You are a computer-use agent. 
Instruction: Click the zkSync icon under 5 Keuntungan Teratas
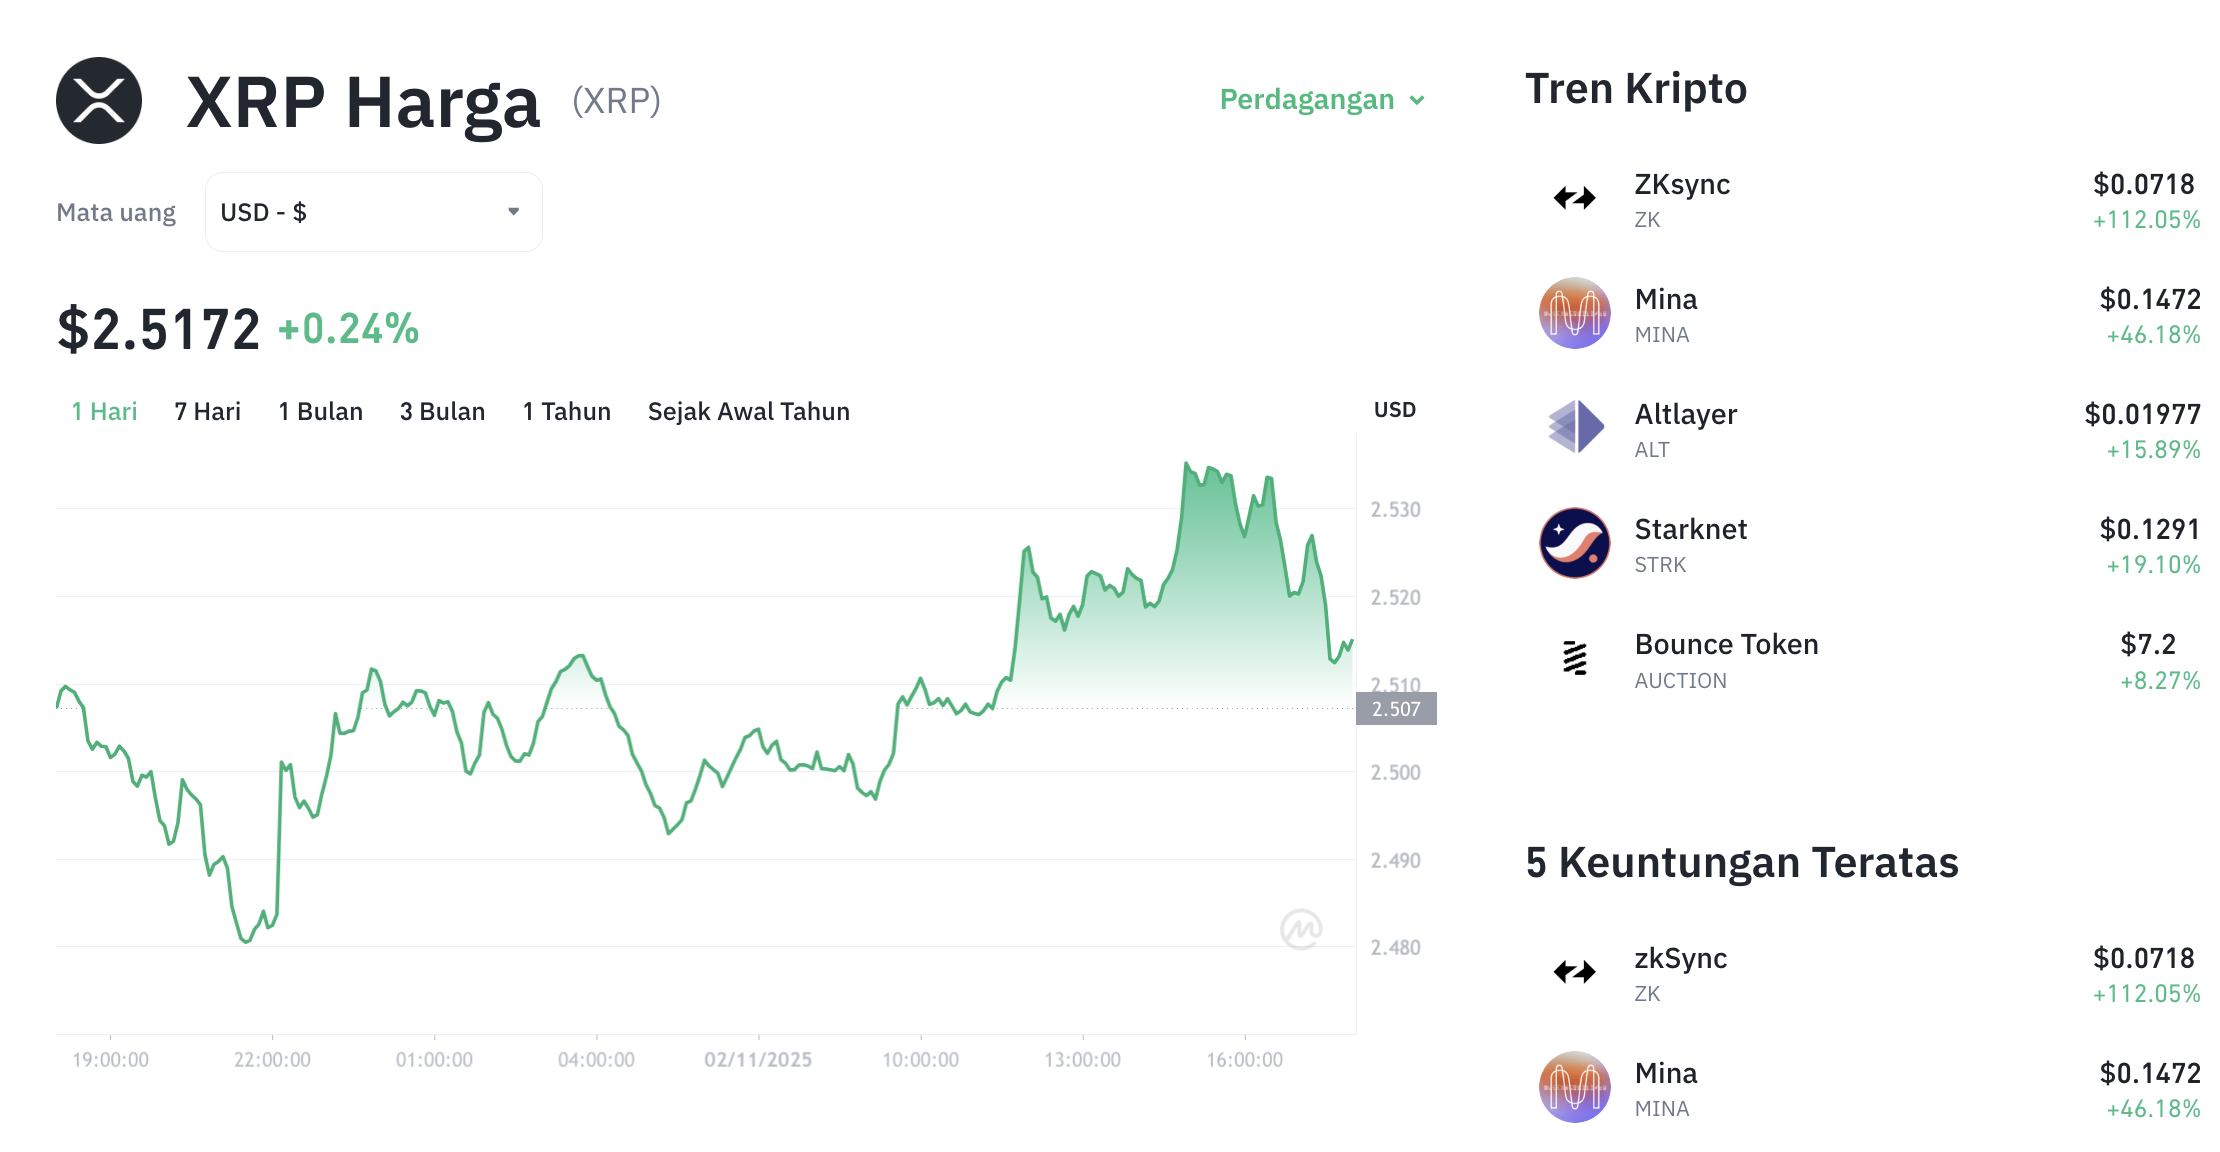(x=1573, y=971)
